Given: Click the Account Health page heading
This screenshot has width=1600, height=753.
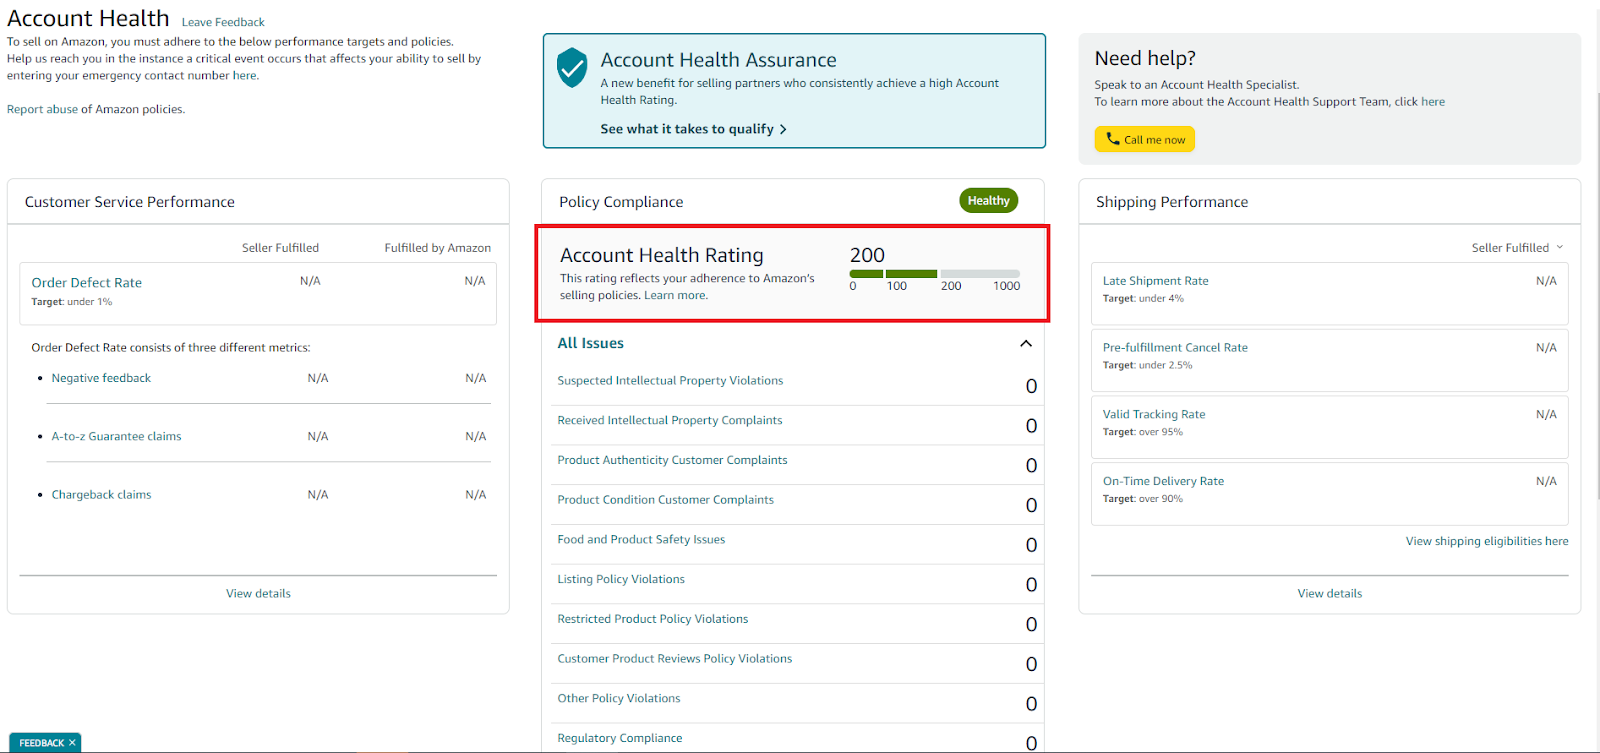Looking at the screenshot, I should coord(88,18).
